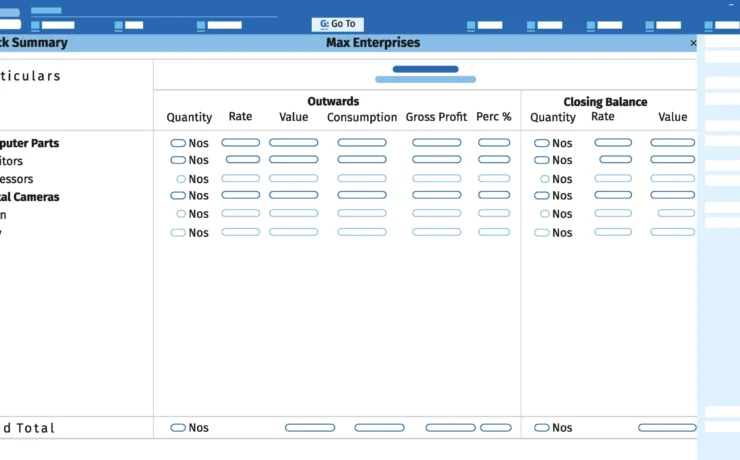Viewport: 740px width, 460px height.
Task: Click the Closing Balance group heading
Action: 605,102
